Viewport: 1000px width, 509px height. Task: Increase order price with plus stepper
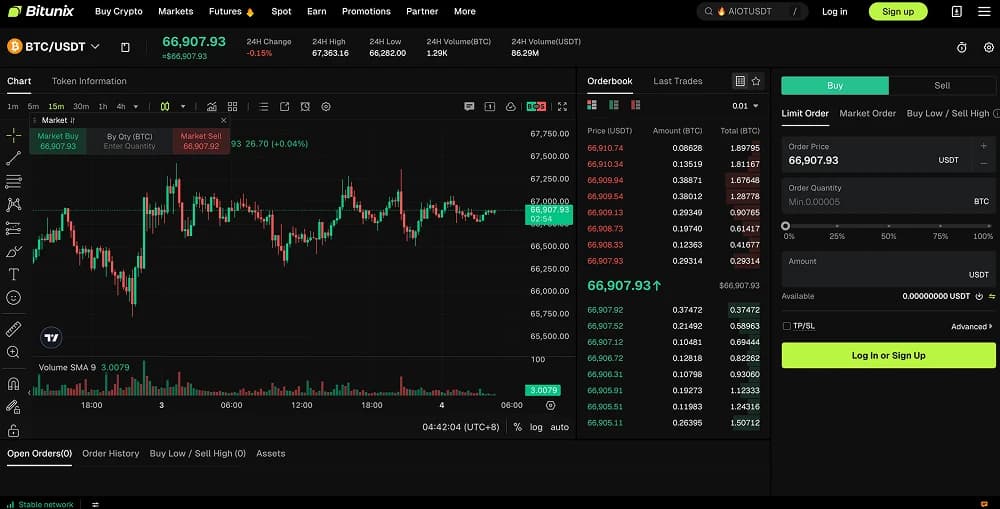point(983,146)
